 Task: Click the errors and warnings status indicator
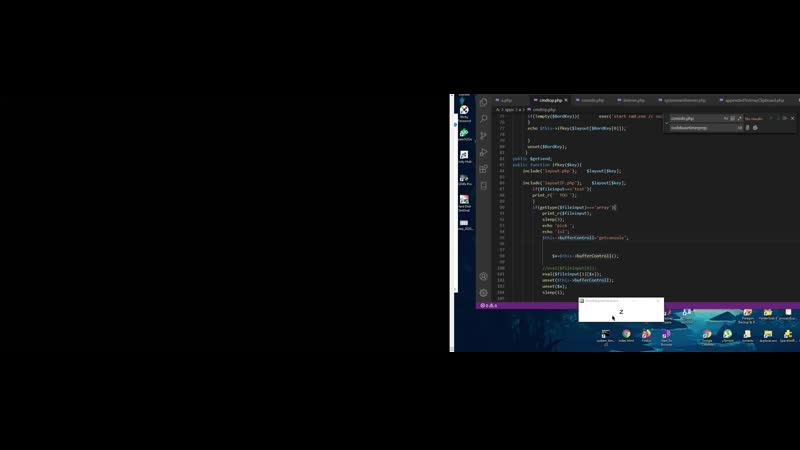488,306
